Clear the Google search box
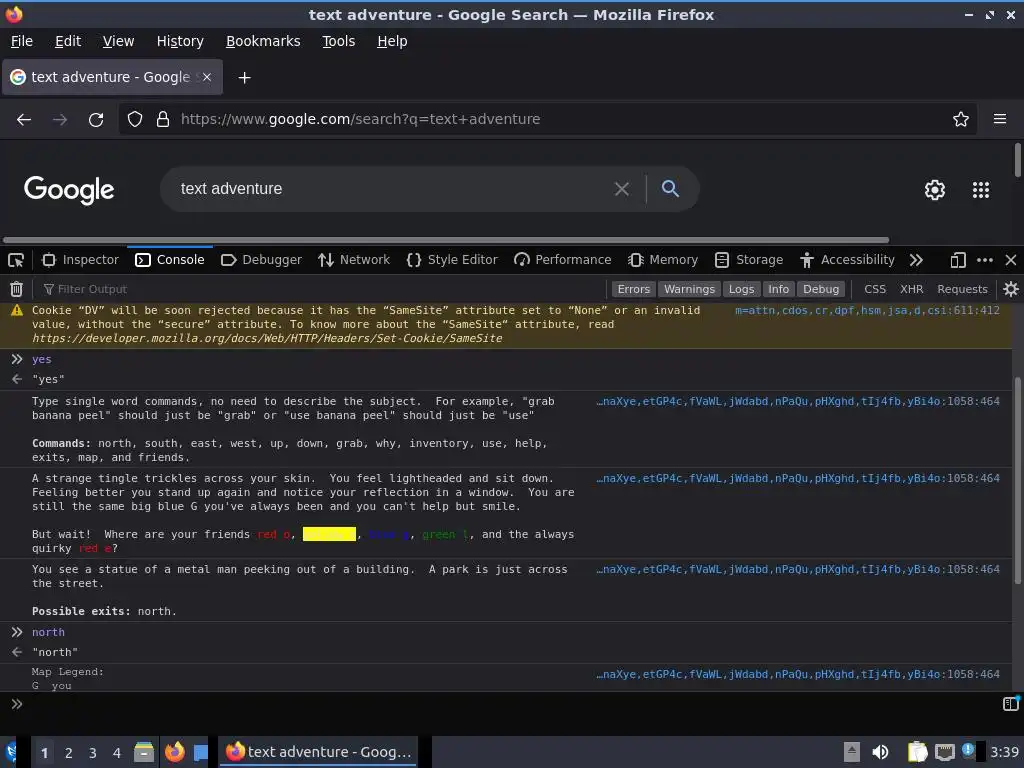 point(622,189)
